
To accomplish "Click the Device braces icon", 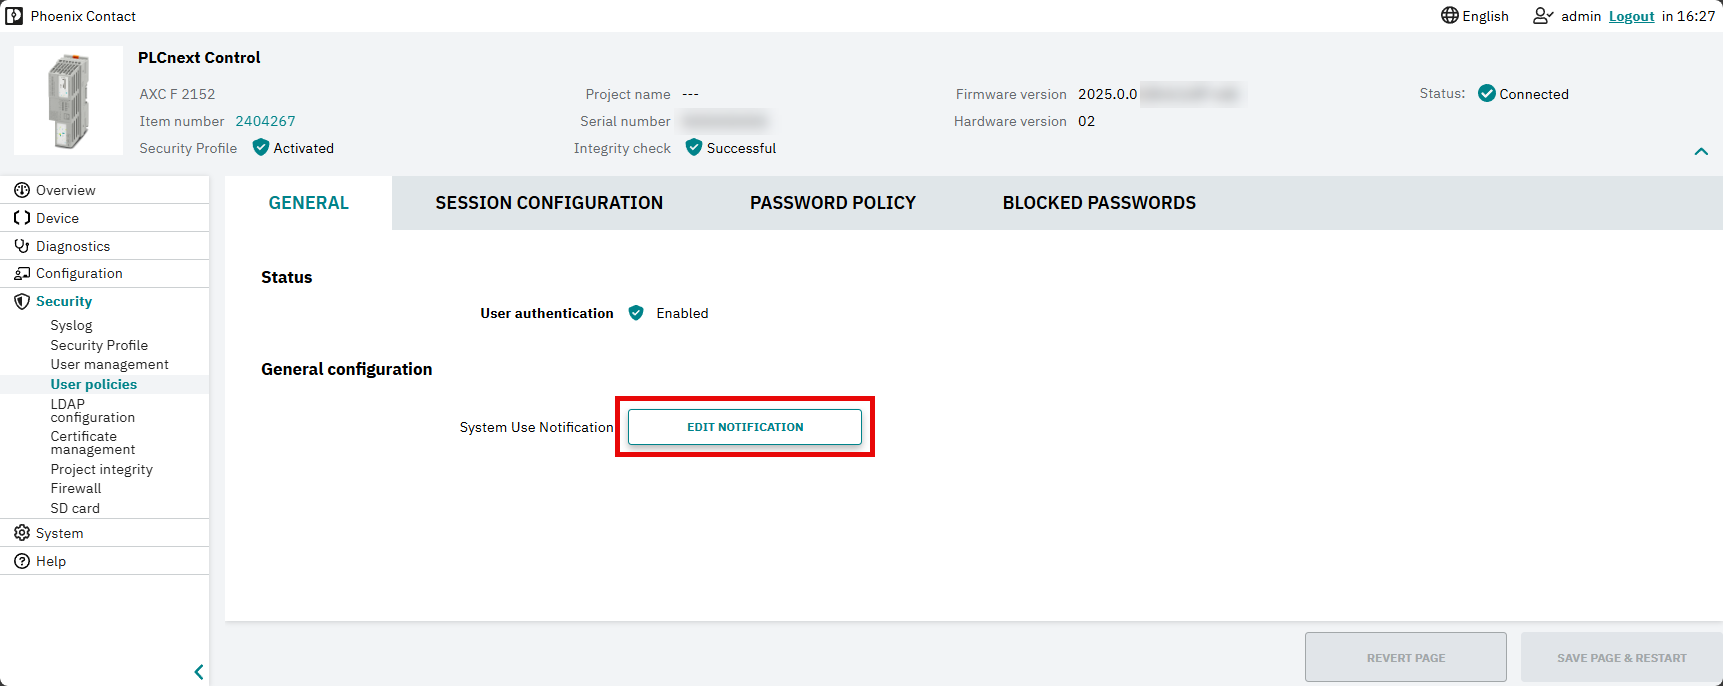I will 22,218.
